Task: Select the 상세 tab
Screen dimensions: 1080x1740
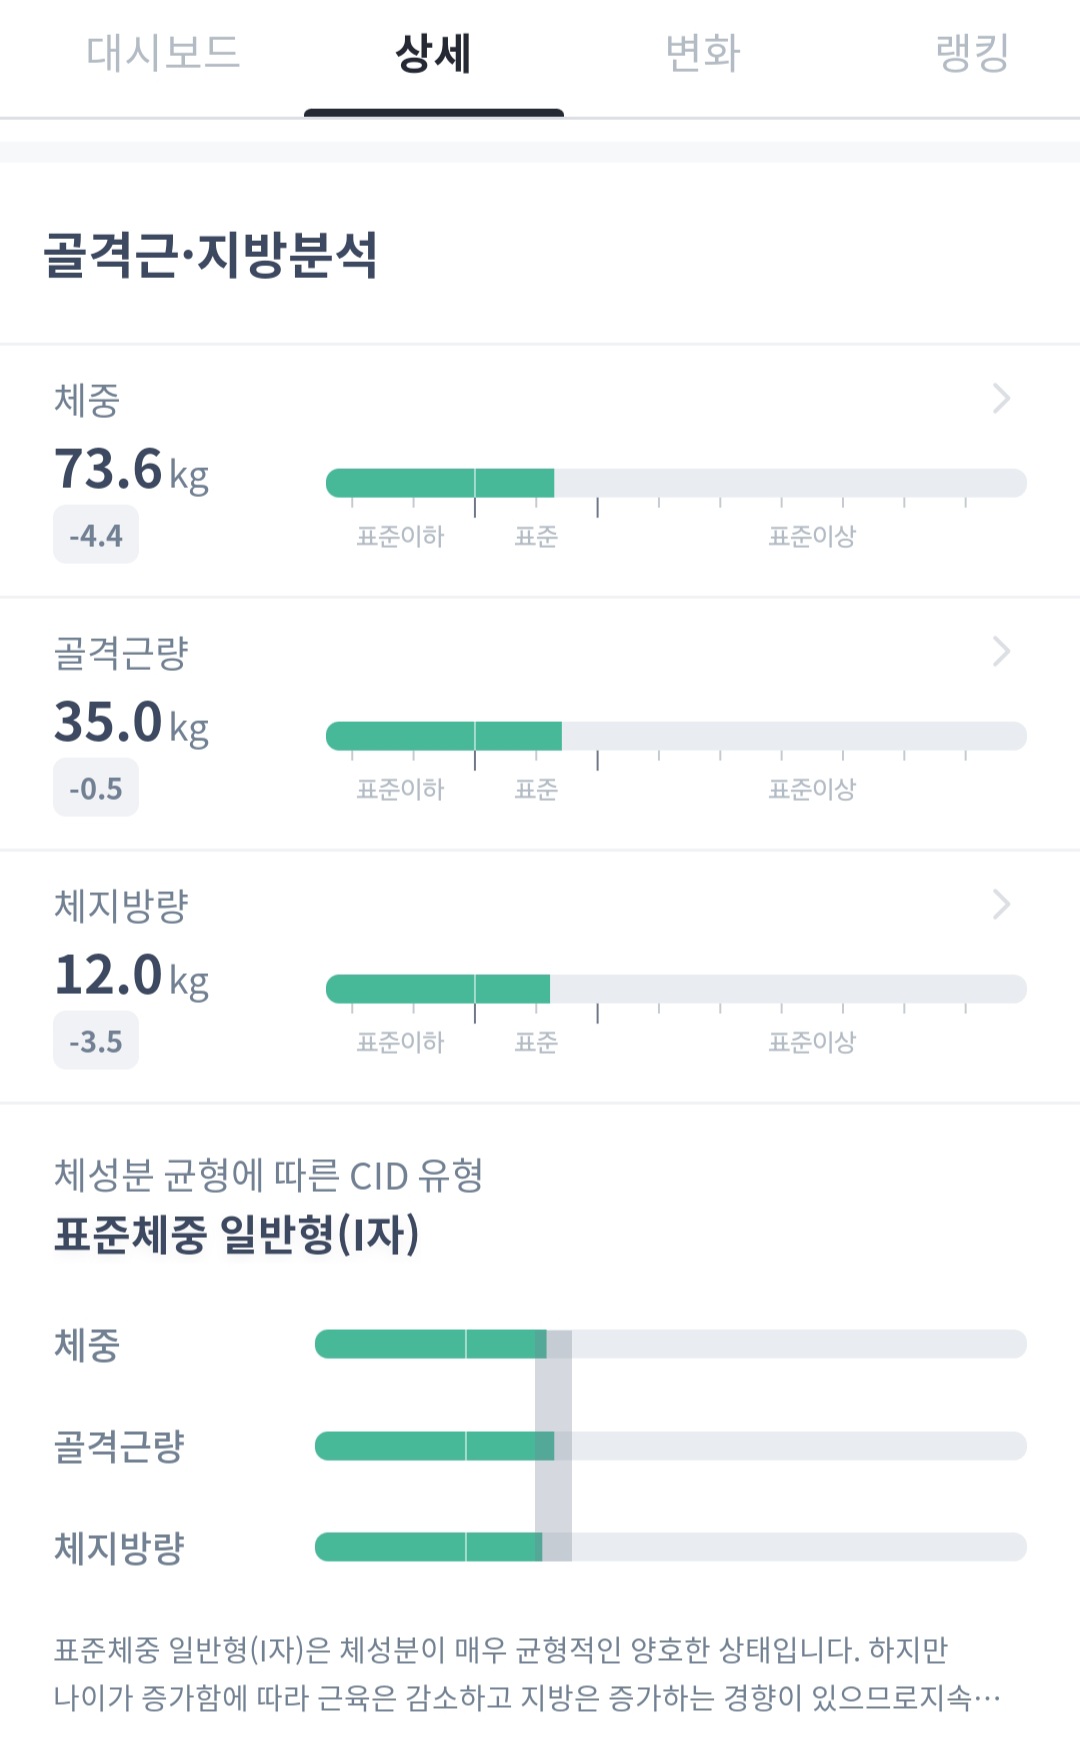Action: coord(433,54)
